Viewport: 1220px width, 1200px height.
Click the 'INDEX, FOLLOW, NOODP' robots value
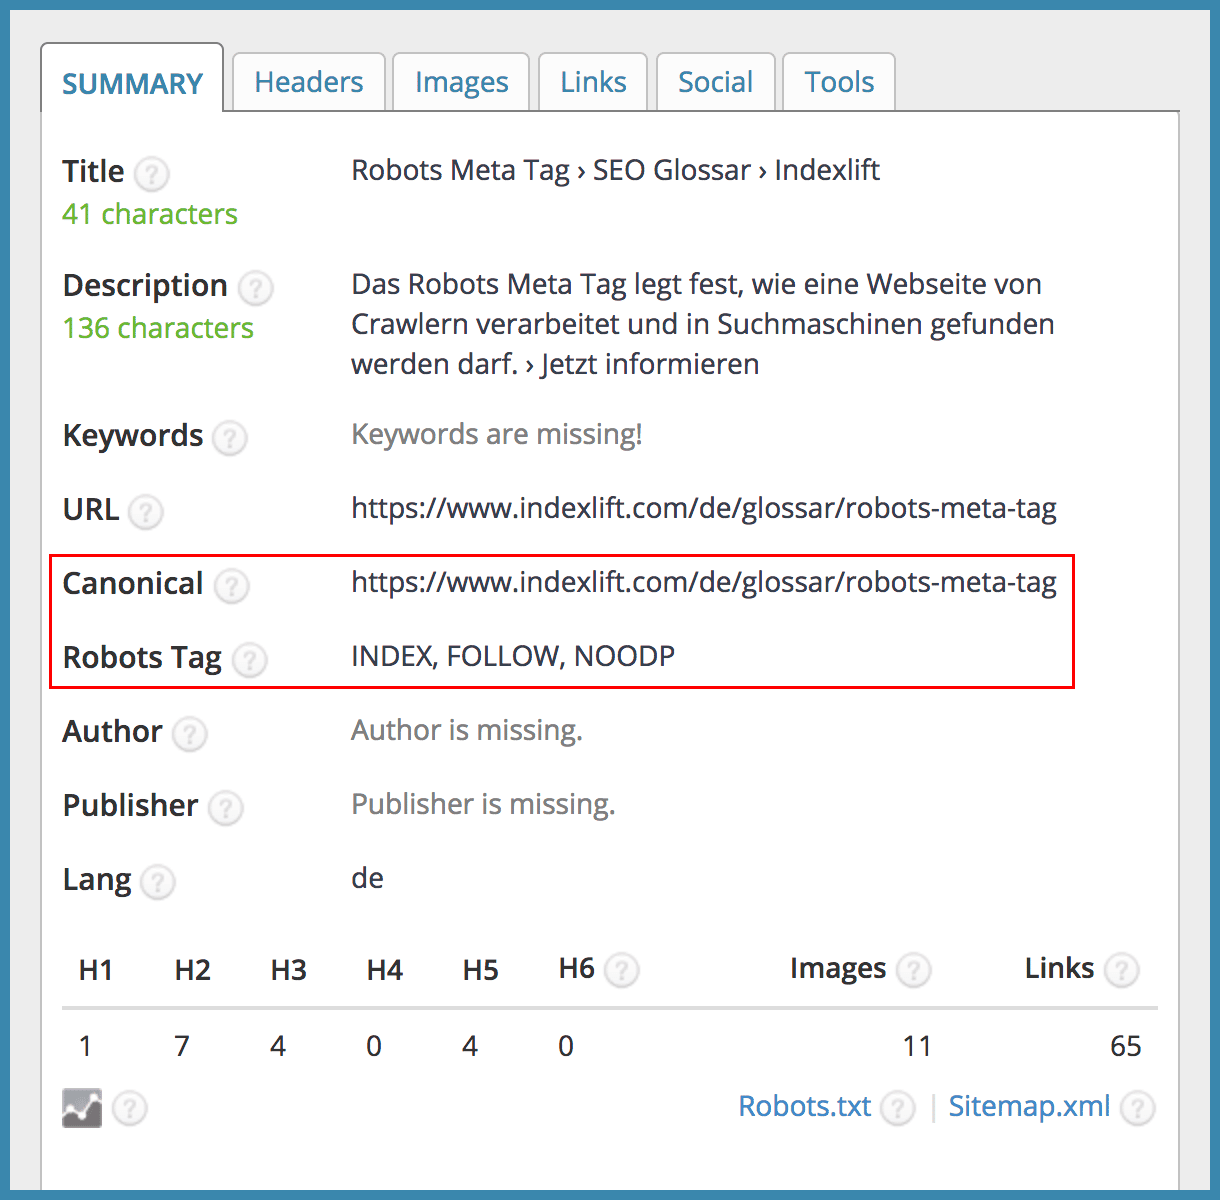pyautogui.click(x=513, y=656)
